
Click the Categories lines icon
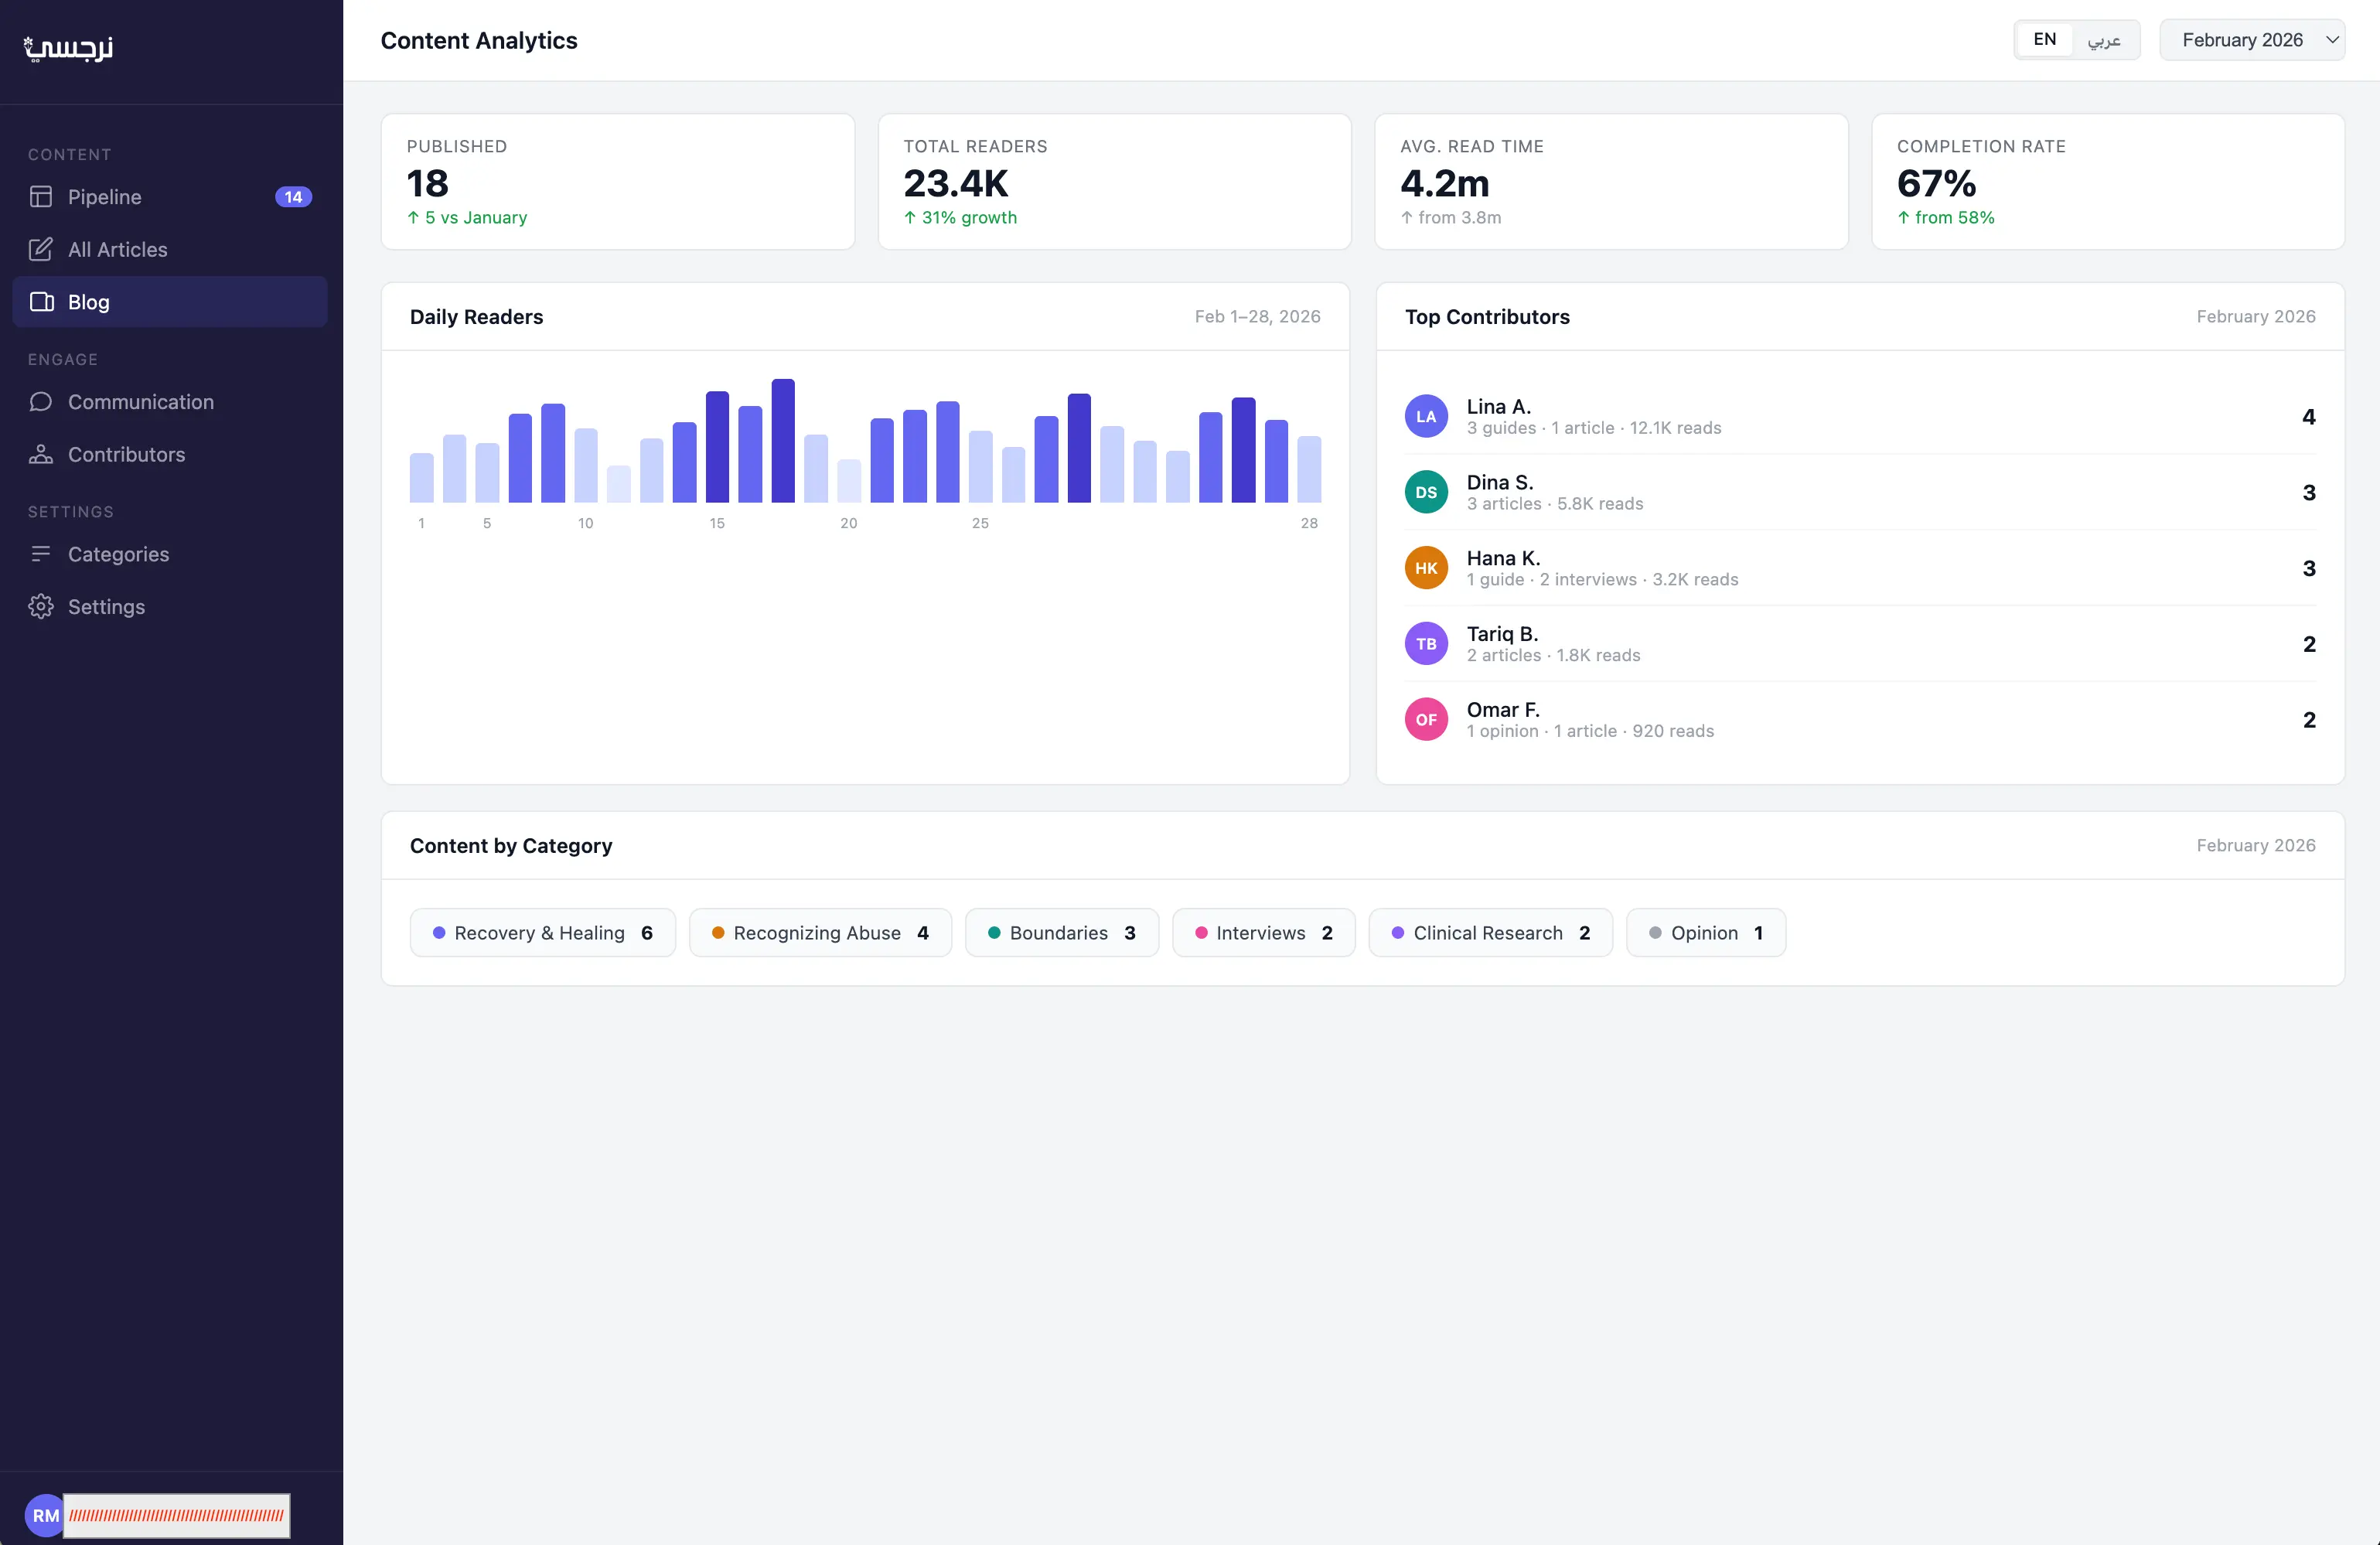click(x=41, y=554)
